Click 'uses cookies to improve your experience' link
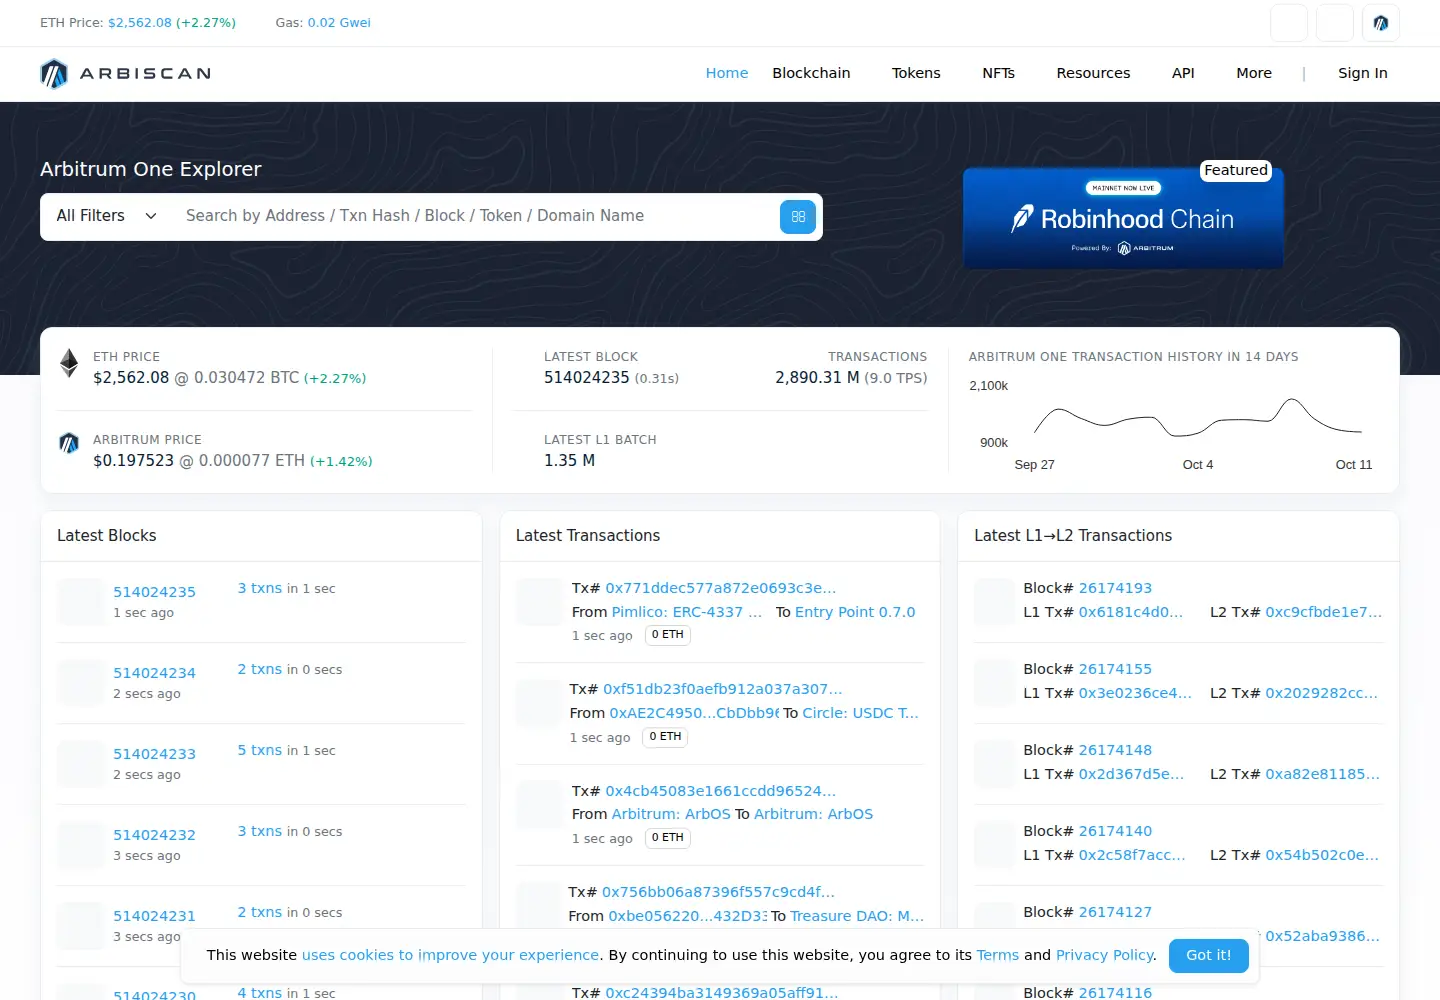 click(x=451, y=955)
